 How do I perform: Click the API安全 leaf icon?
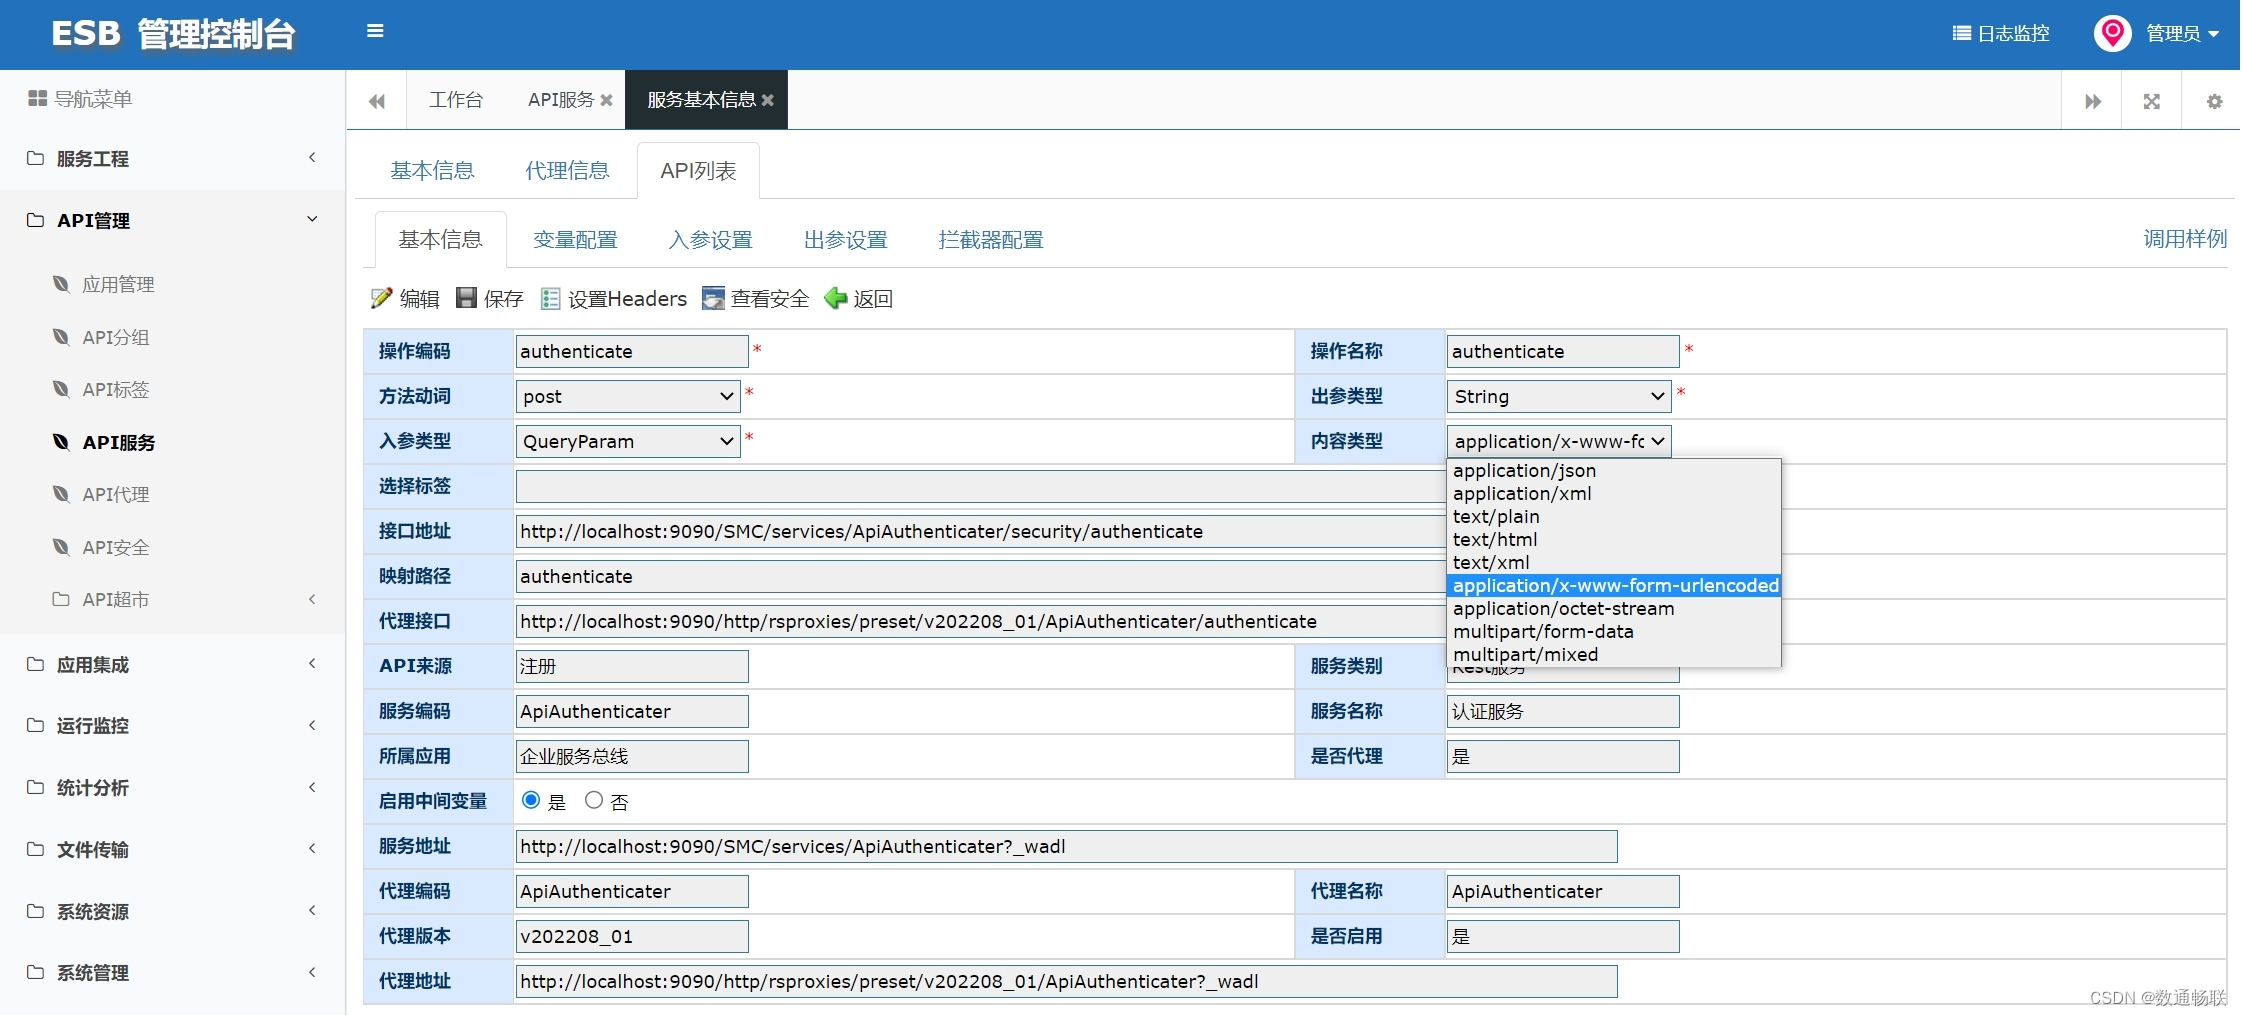point(61,547)
